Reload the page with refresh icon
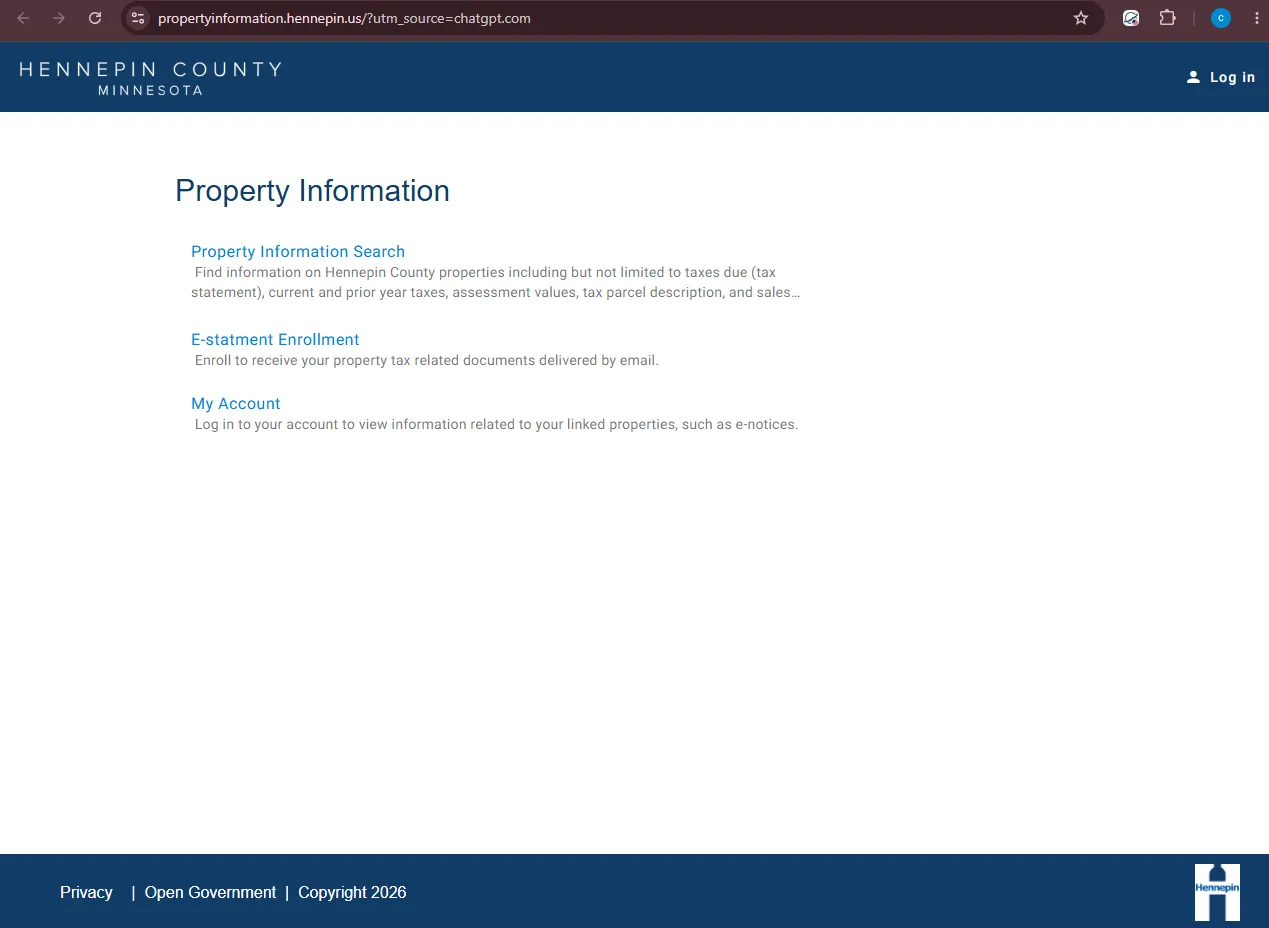The image size is (1269, 928). coord(95,18)
